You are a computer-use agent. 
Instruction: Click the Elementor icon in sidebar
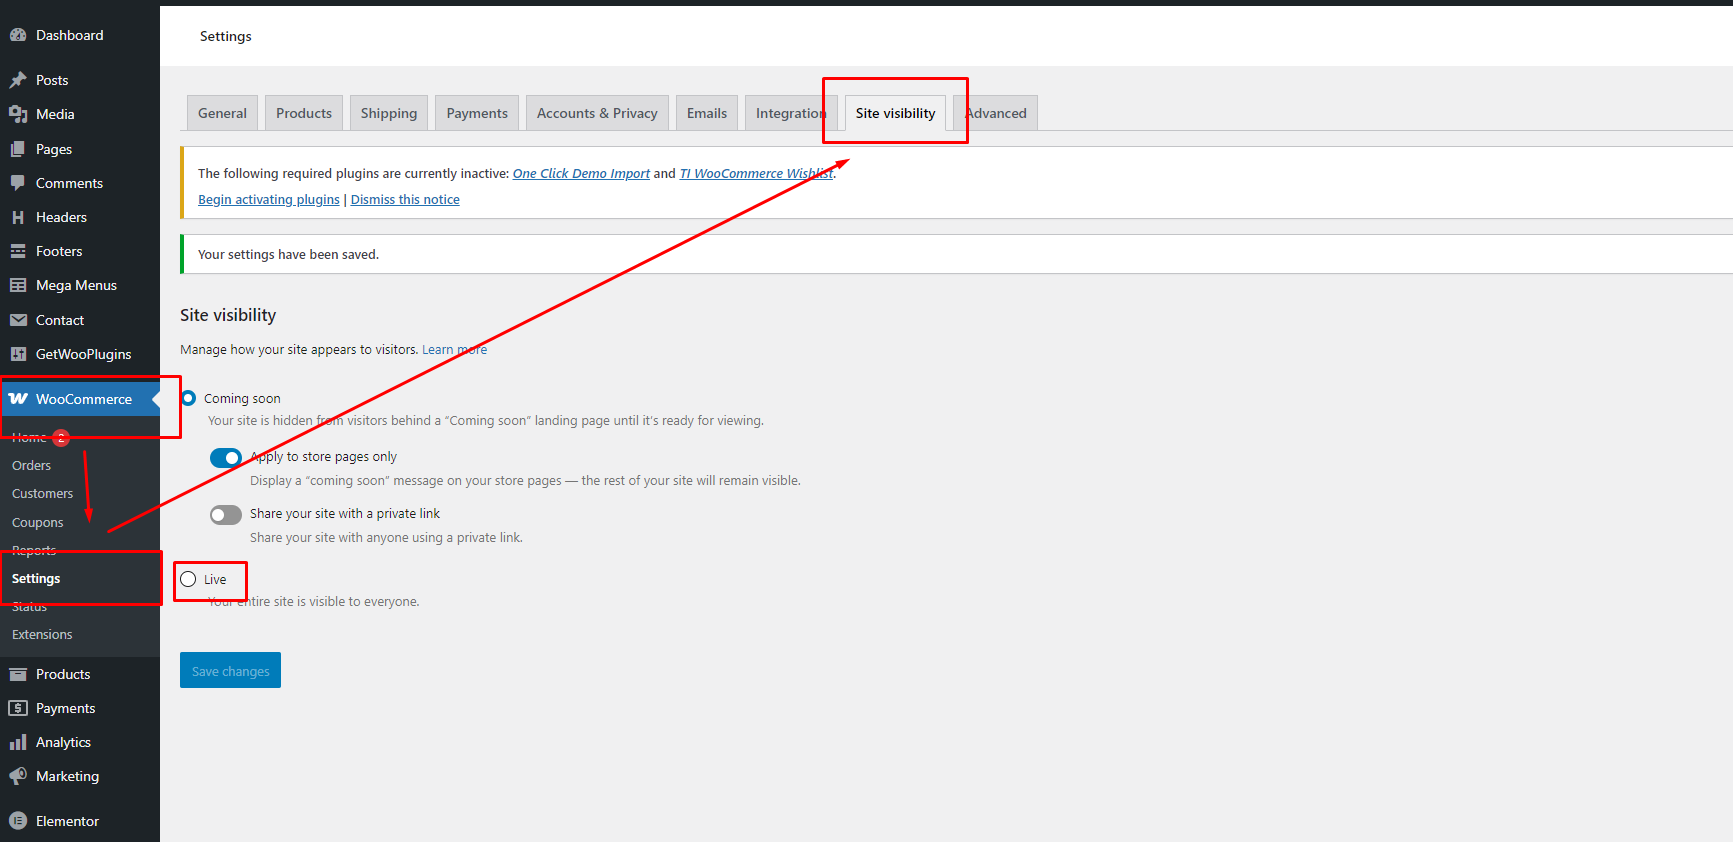[18, 821]
